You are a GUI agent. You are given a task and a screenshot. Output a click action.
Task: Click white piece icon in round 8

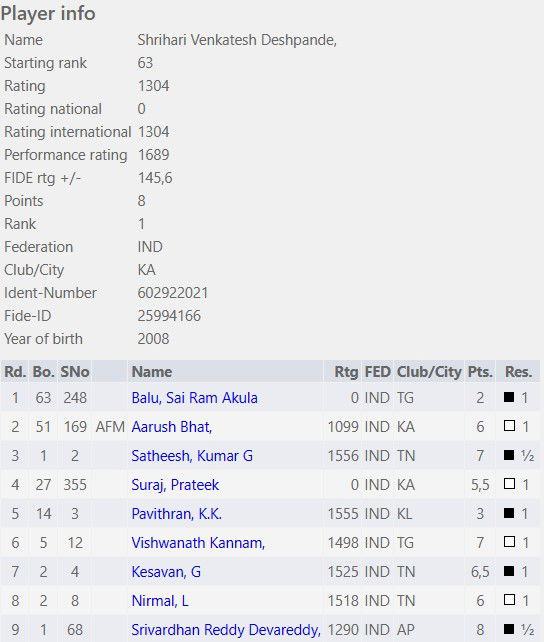[x=509, y=600]
